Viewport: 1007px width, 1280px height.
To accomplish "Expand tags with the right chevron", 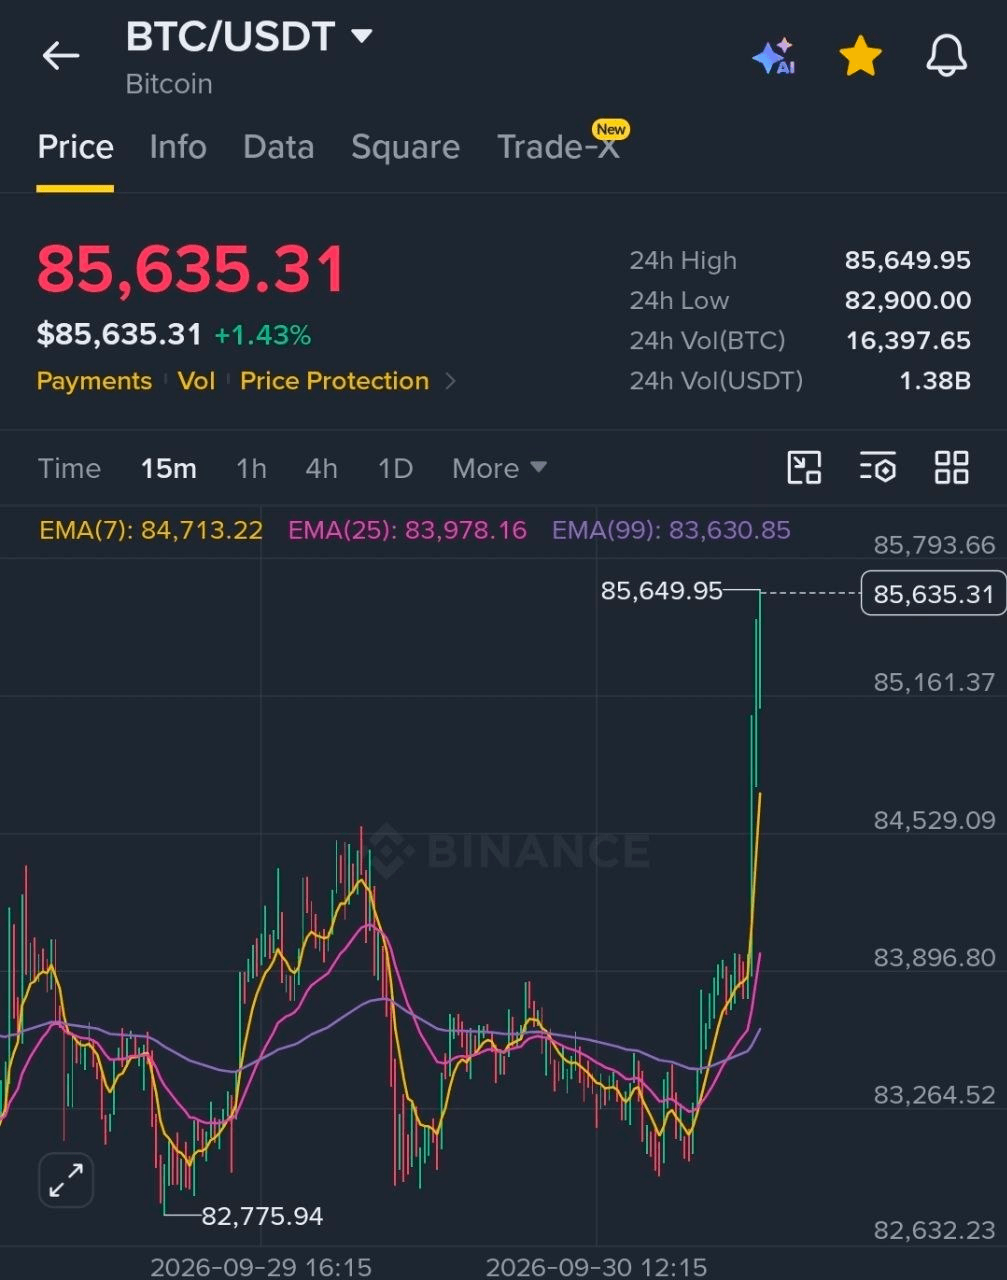I will pos(450,381).
